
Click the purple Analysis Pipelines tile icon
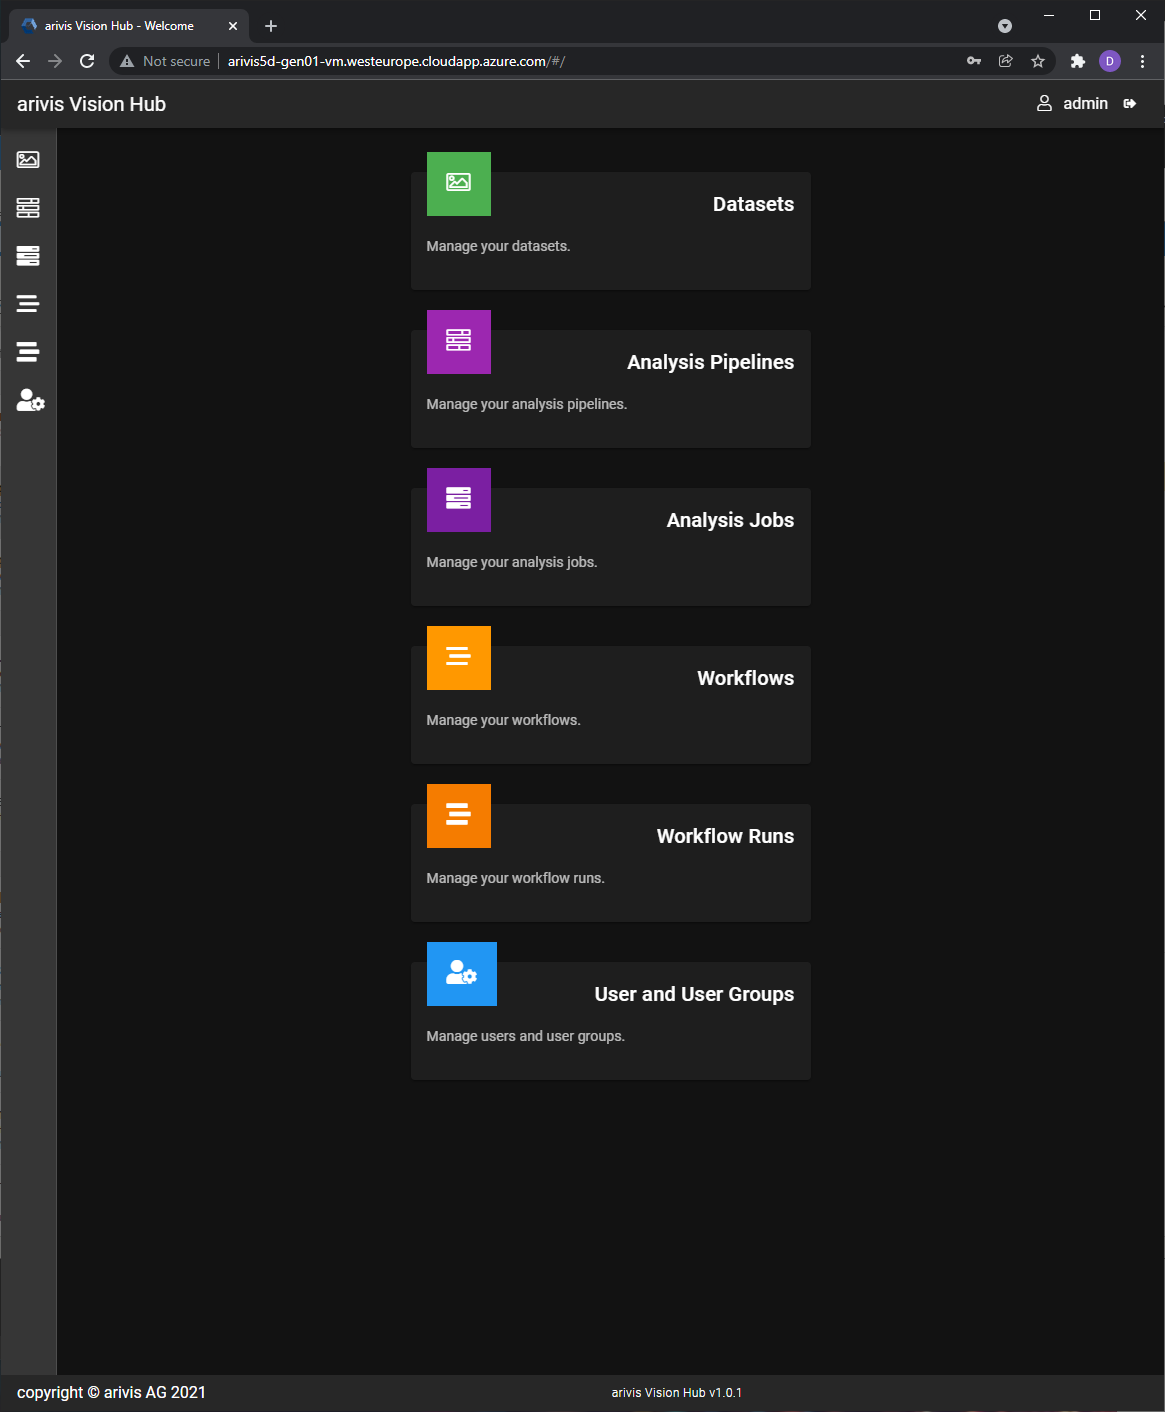(x=458, y=342)
